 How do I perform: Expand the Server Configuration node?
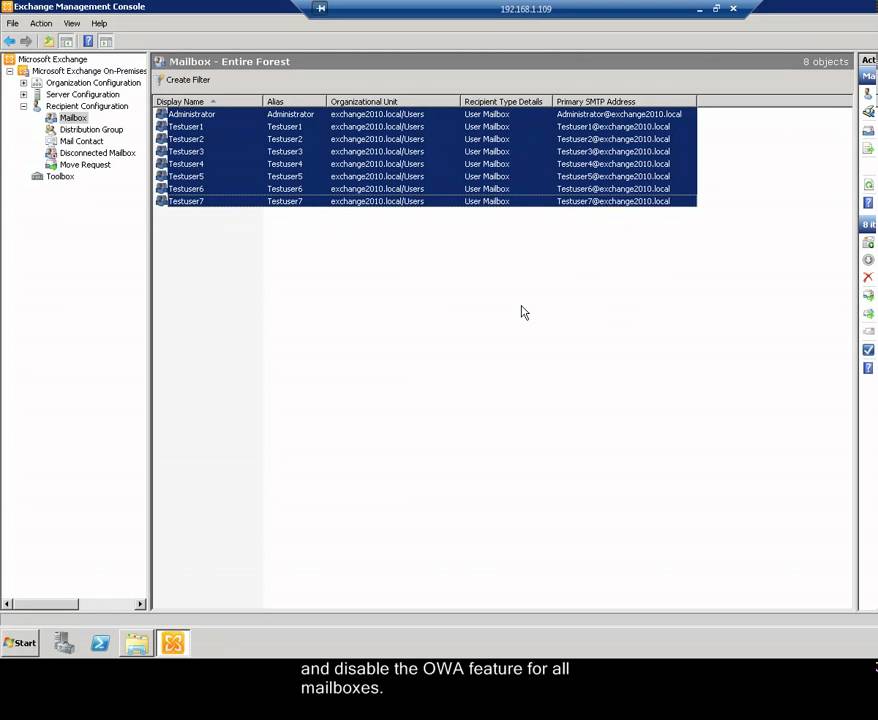(24, 95)
